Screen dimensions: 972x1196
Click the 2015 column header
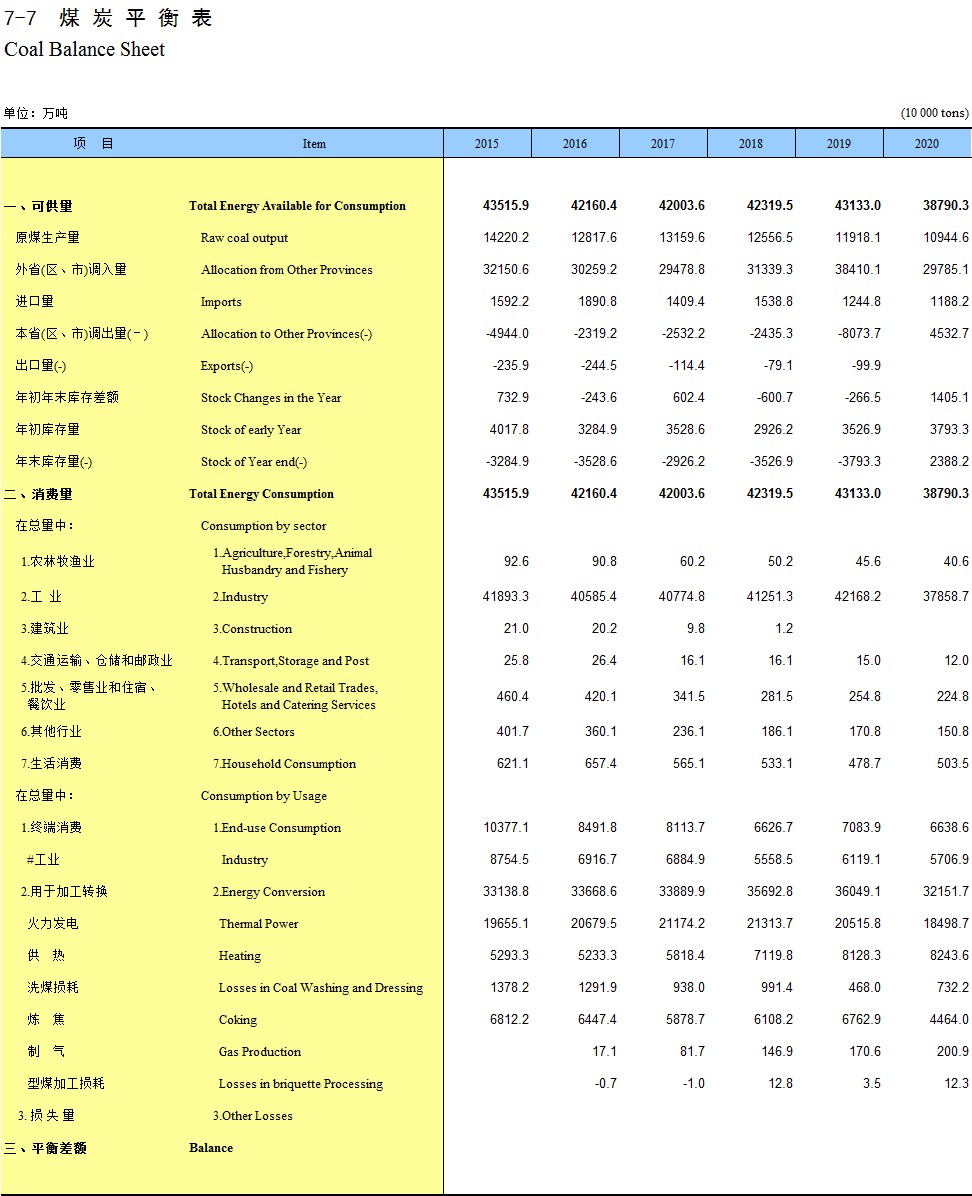coord(487,143)
